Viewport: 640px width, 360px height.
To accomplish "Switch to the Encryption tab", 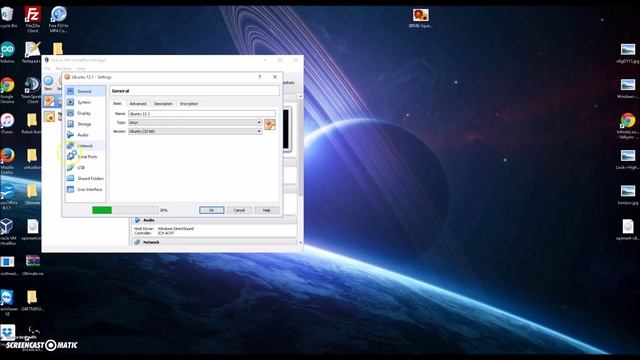I will point(189,104).
